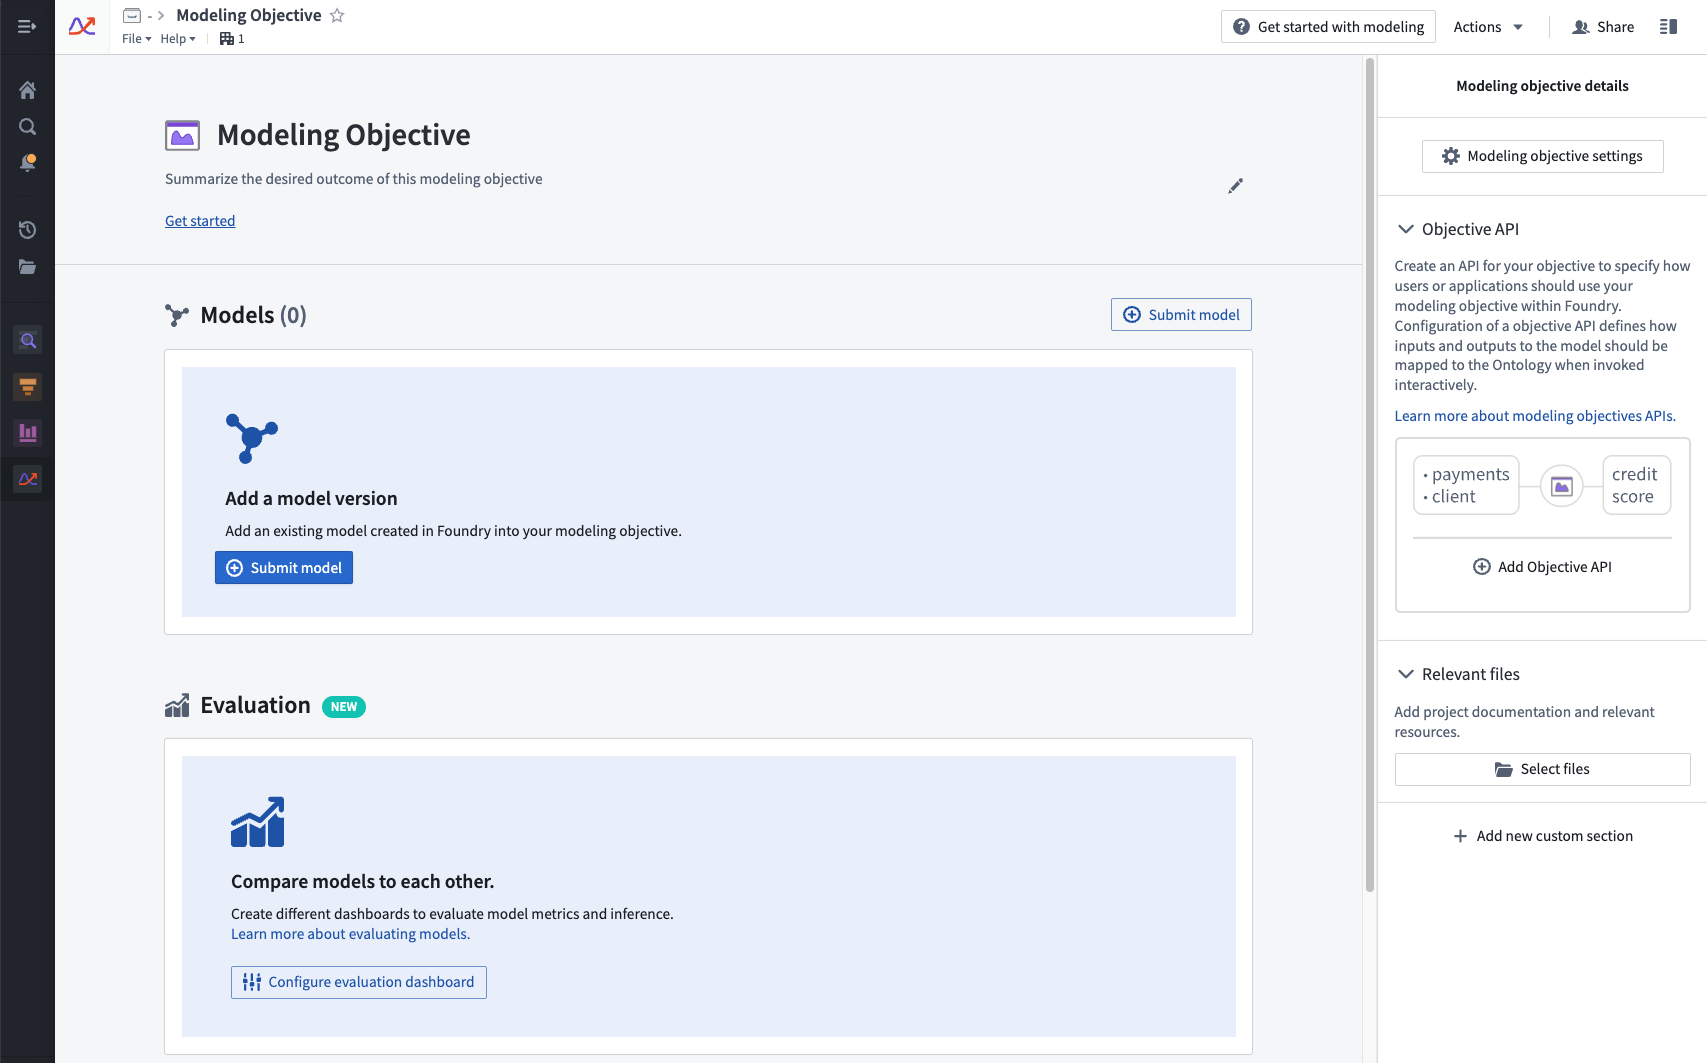Star the Modeling Objective as favorite

pos(337,15)
